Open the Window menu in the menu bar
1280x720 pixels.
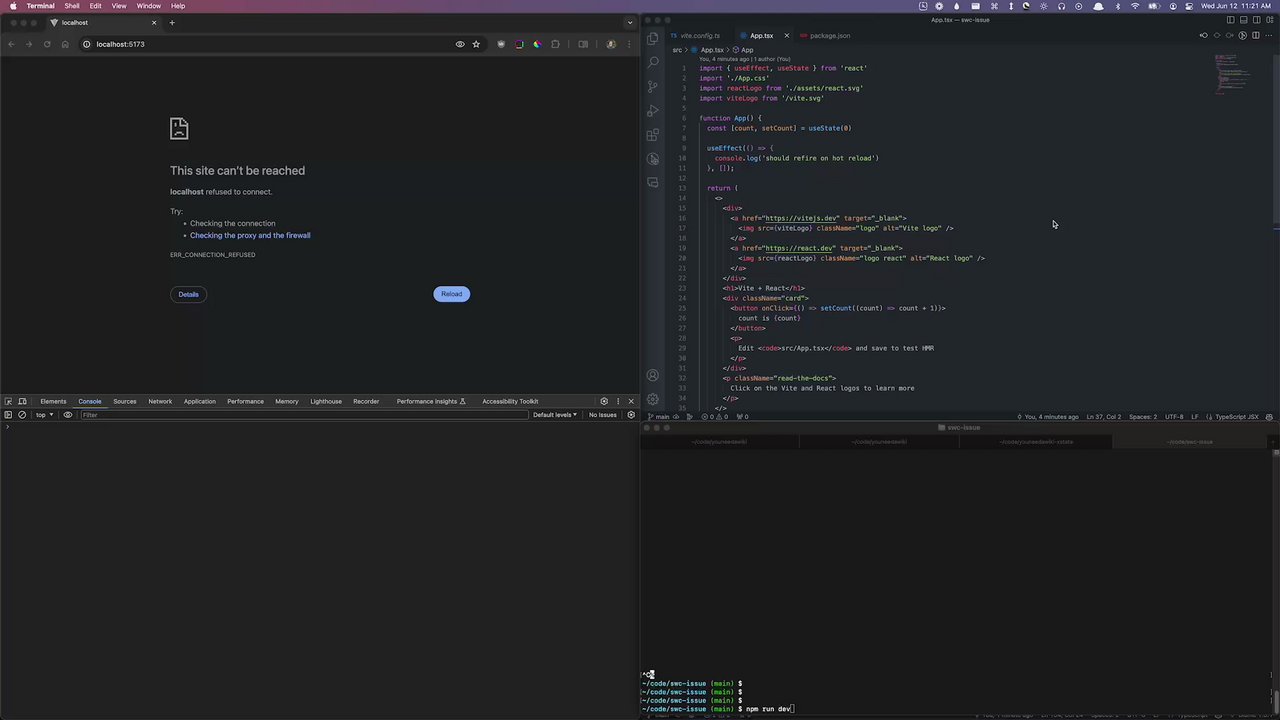tap(149, 6)
